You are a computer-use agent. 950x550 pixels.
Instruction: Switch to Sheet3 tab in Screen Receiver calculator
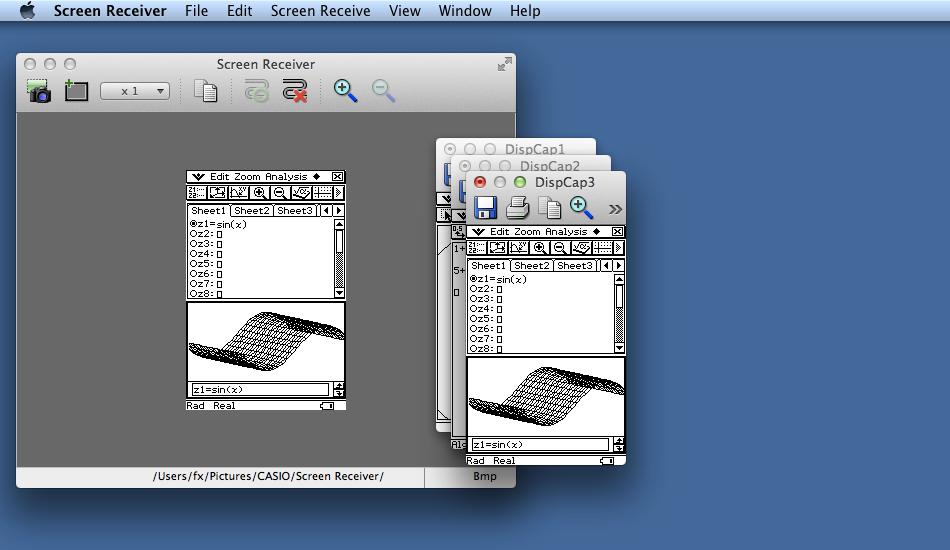[x=294, y=211]
